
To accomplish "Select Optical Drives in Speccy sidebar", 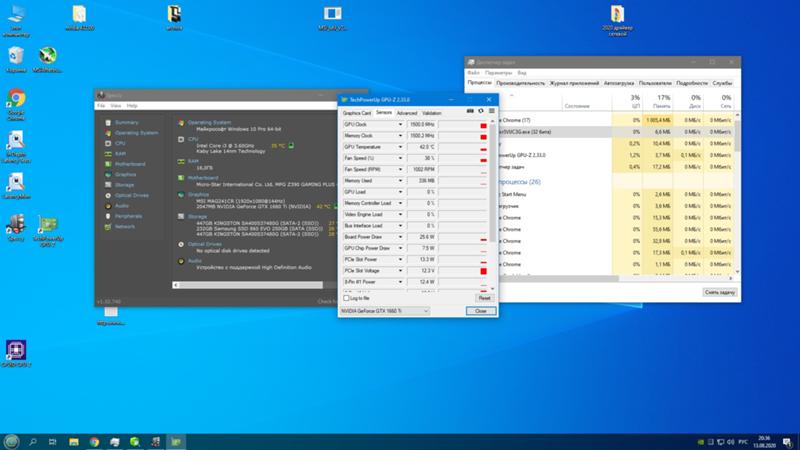I will pyautogui.click(x=132, y=195).
